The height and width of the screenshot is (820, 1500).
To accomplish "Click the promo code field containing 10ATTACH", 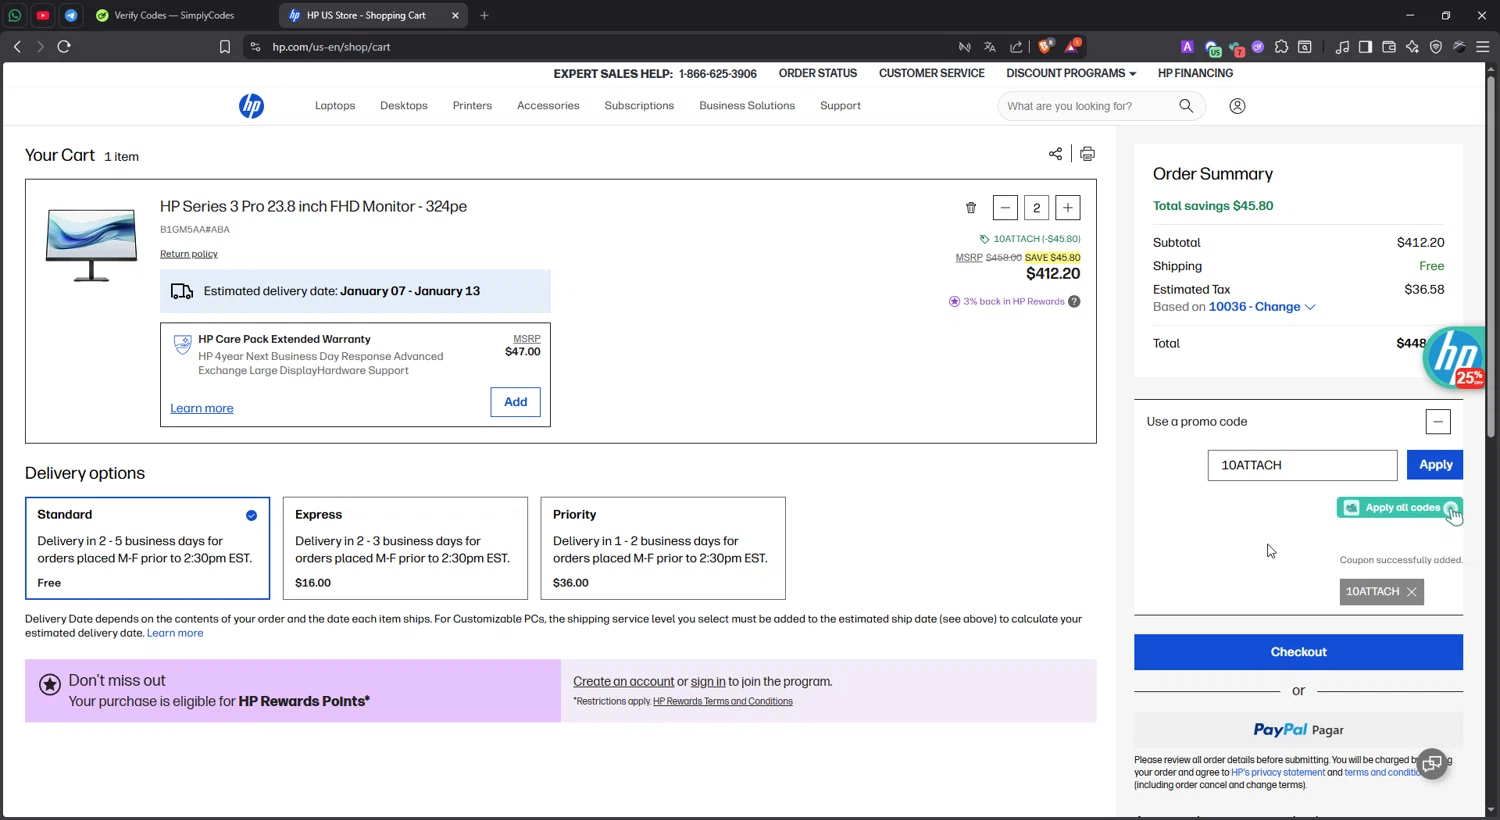I will tap(1302, 465).
